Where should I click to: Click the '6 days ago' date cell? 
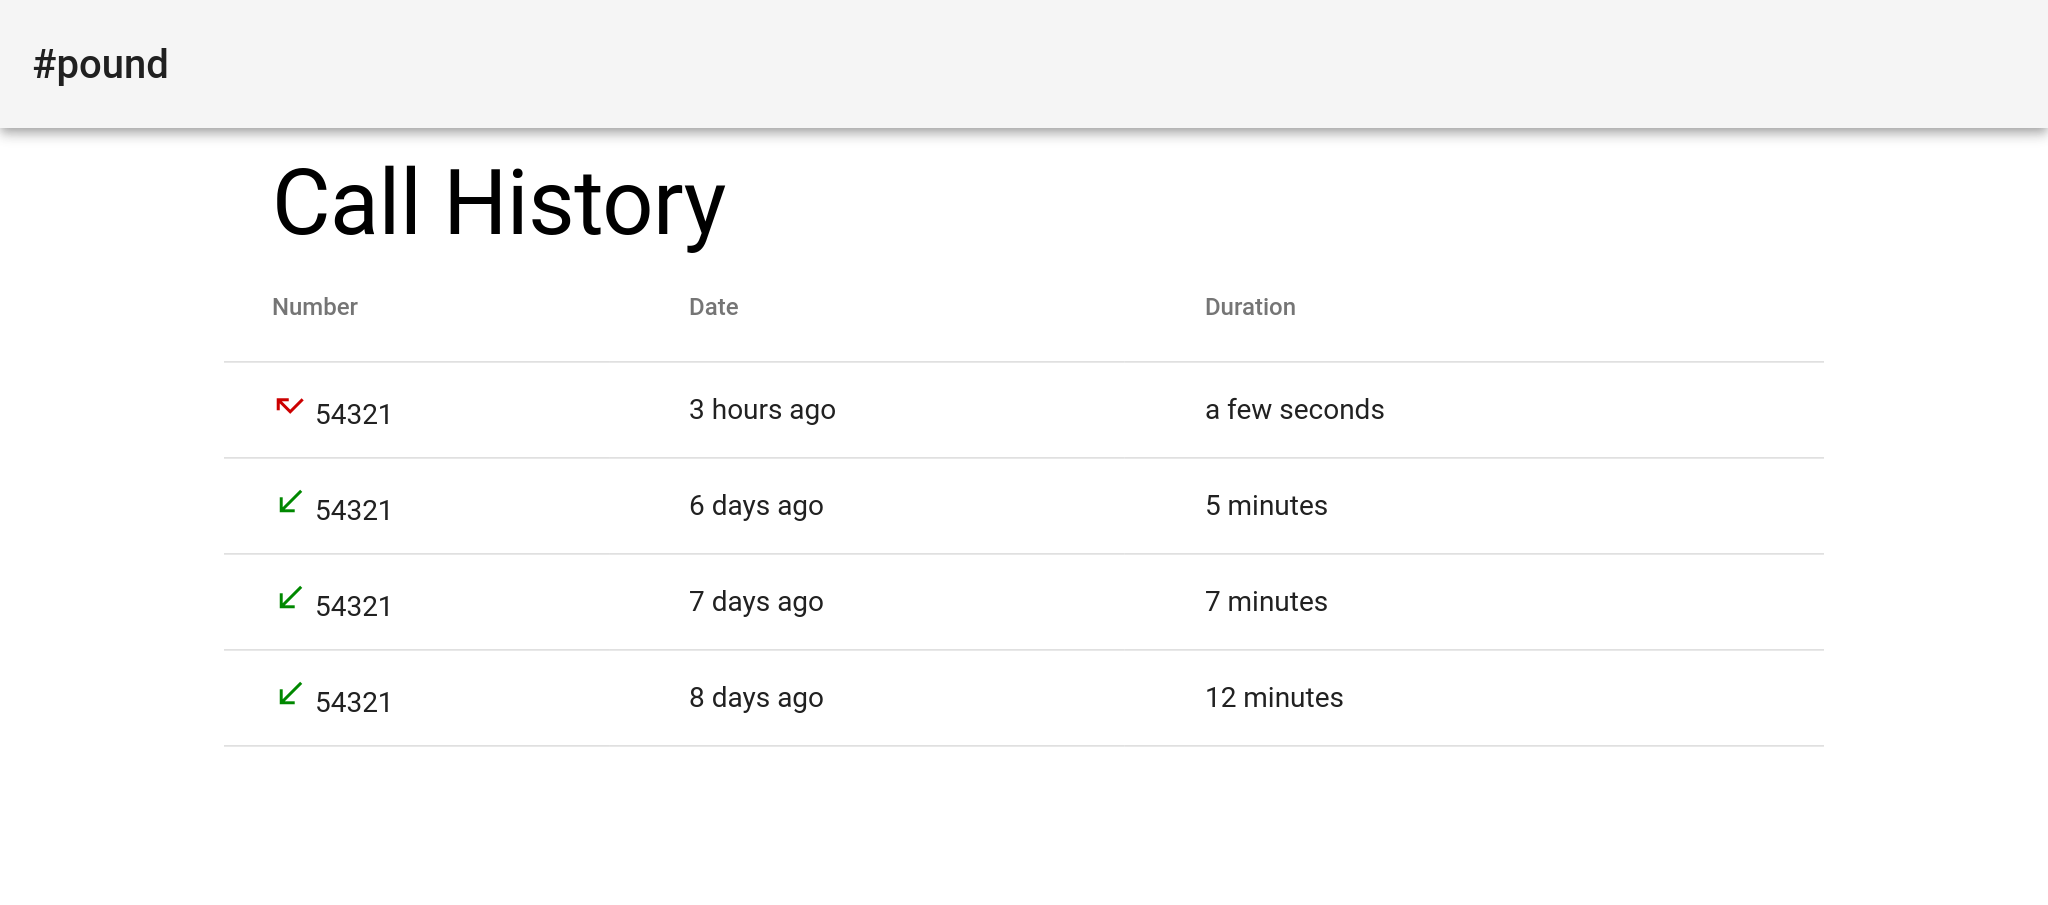(x=756, y=506)
